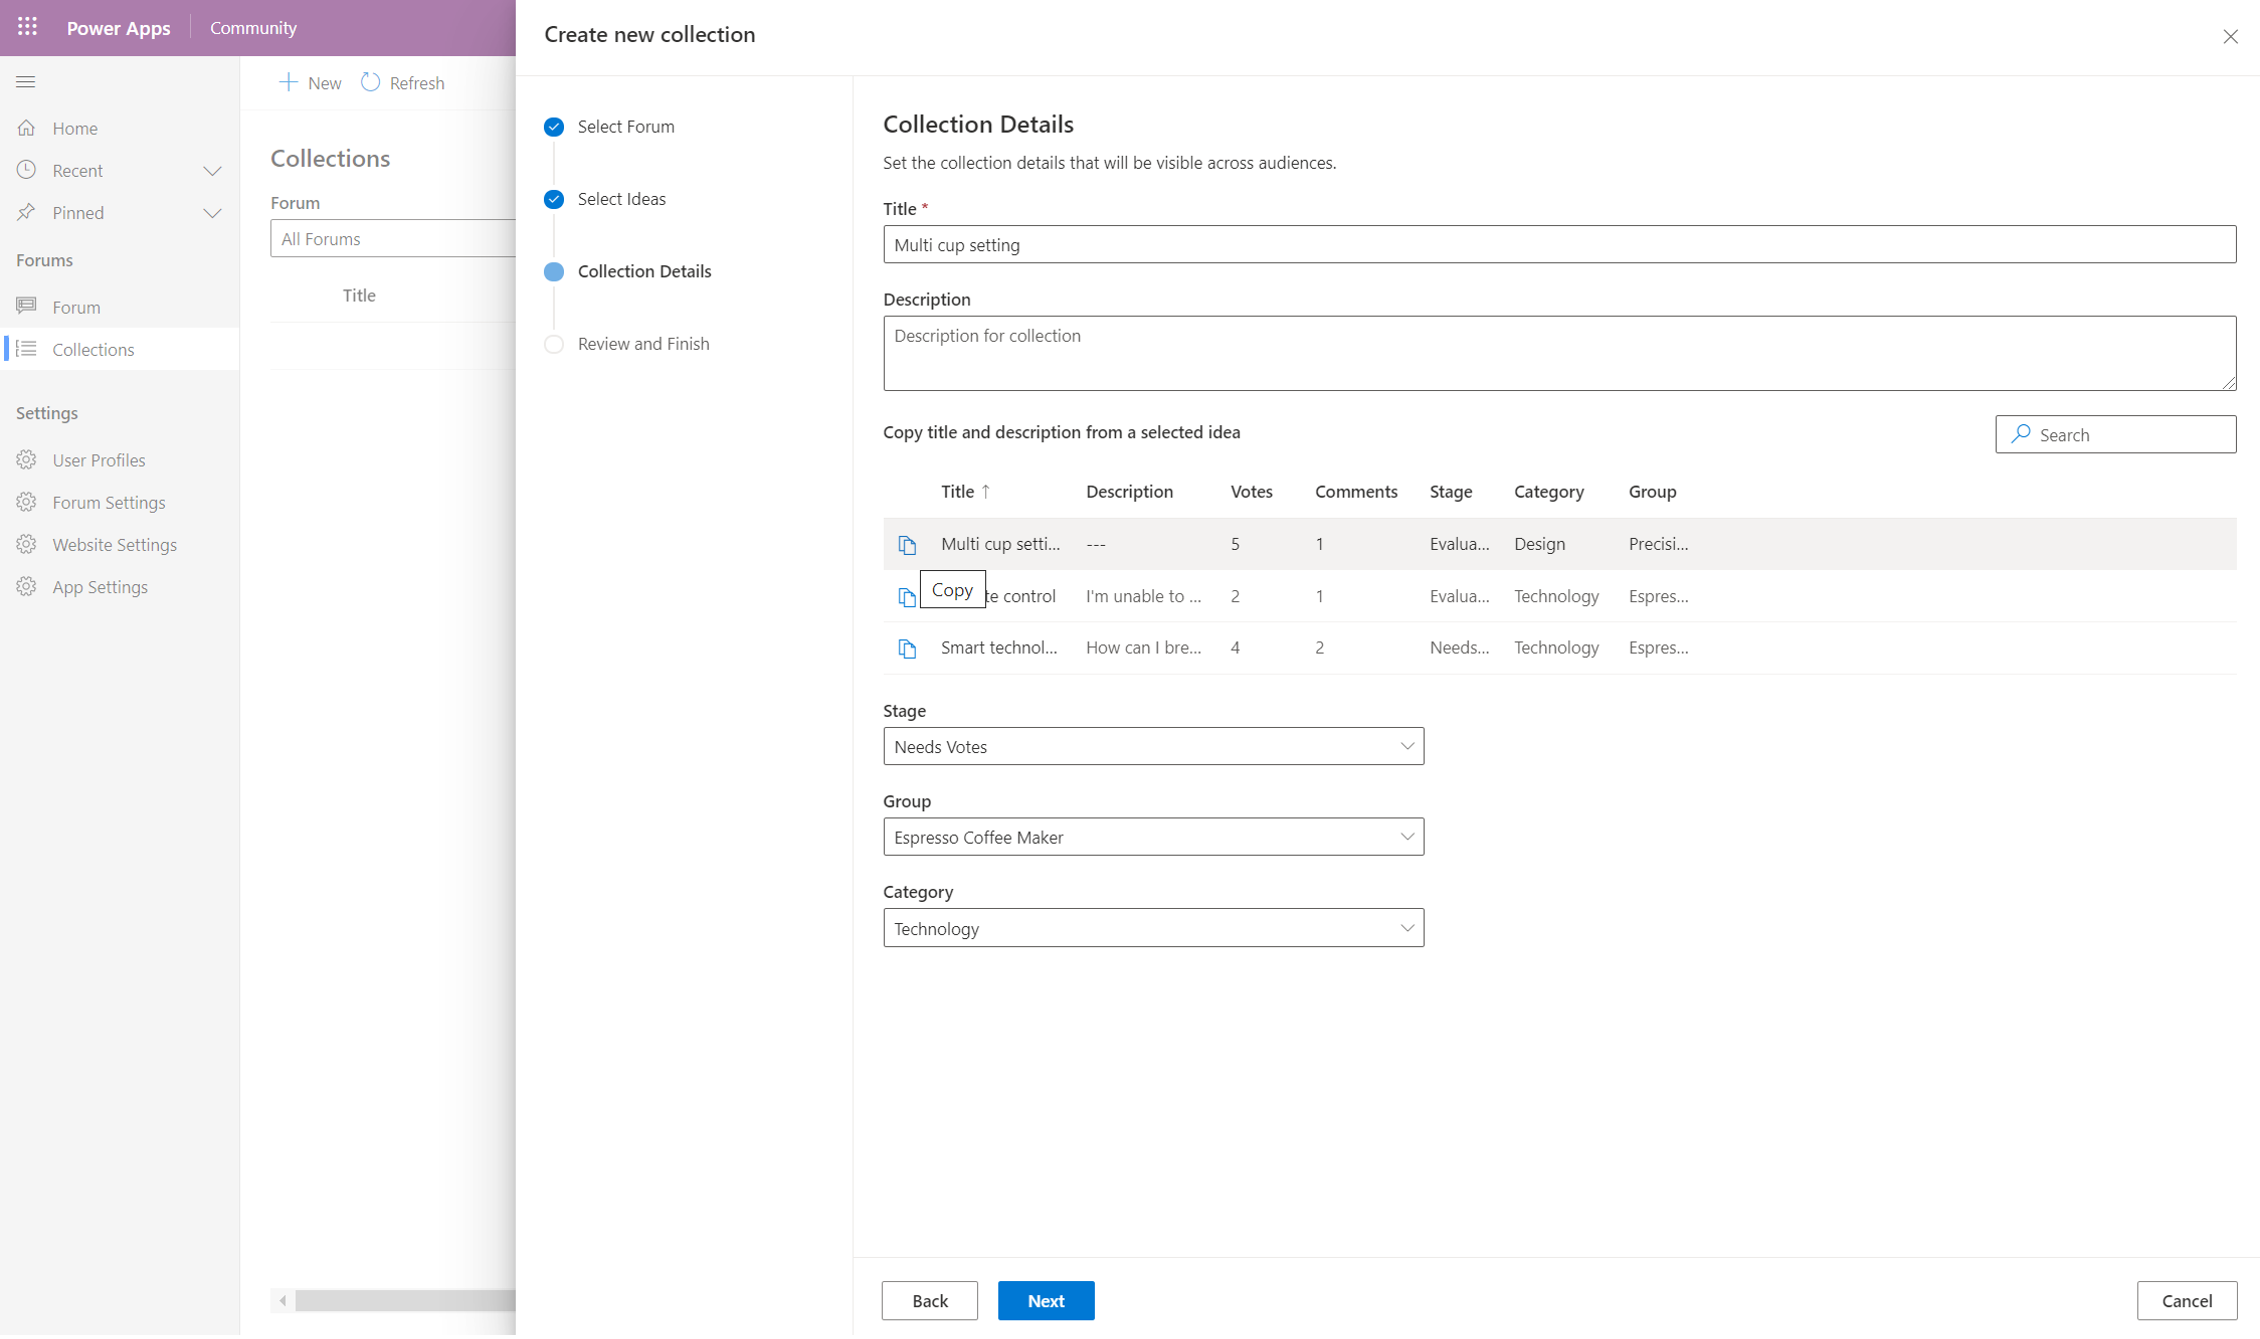
Task: Click the copy icon for Smart technol...
Action: [x=907, y=647]
